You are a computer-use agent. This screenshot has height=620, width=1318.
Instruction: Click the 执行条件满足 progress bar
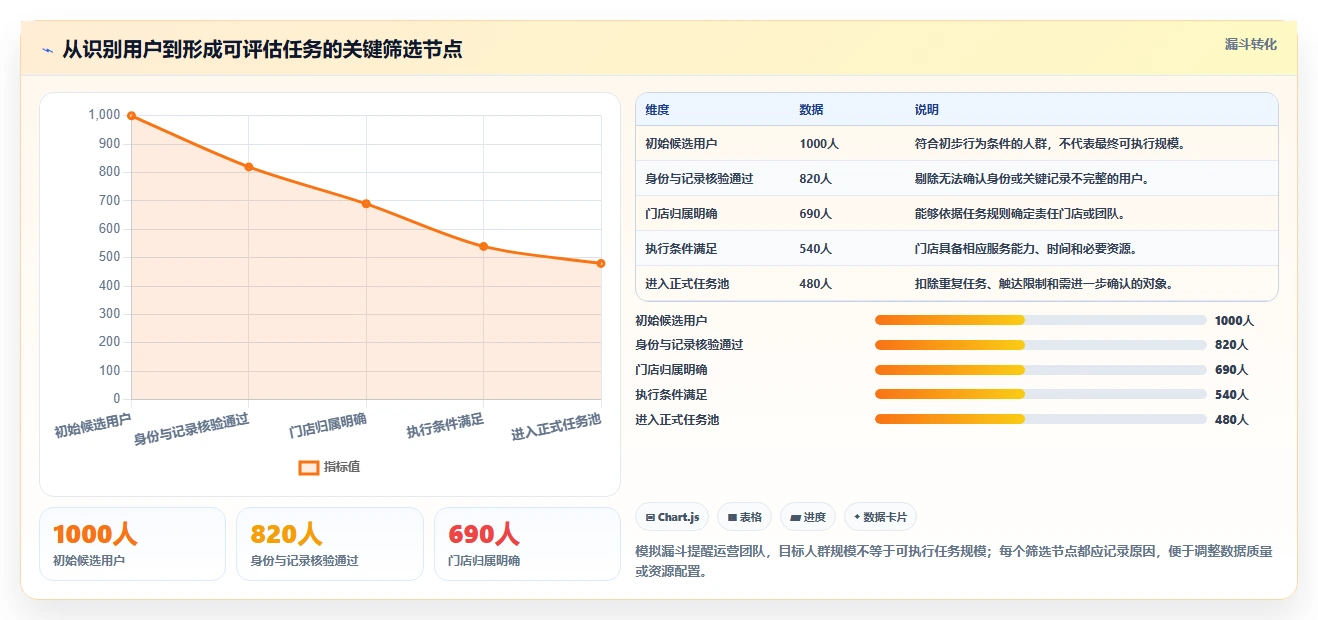(1040, 394)
